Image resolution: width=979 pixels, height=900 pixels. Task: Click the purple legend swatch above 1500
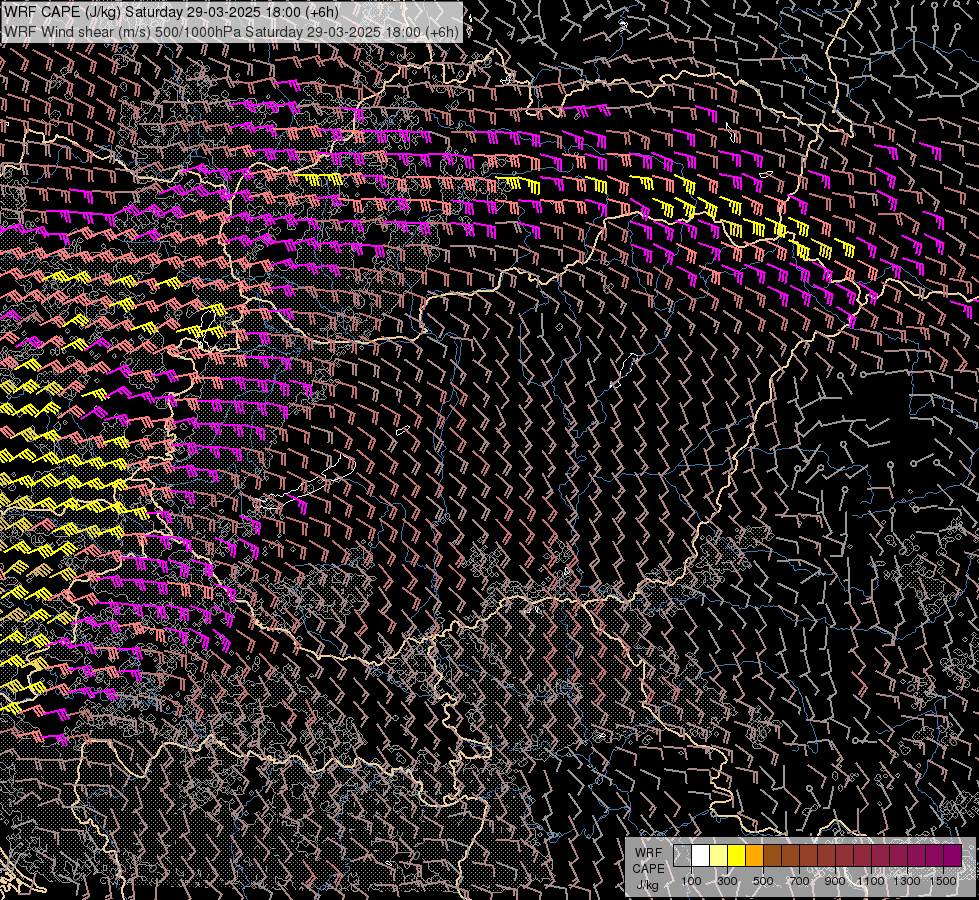953,856
